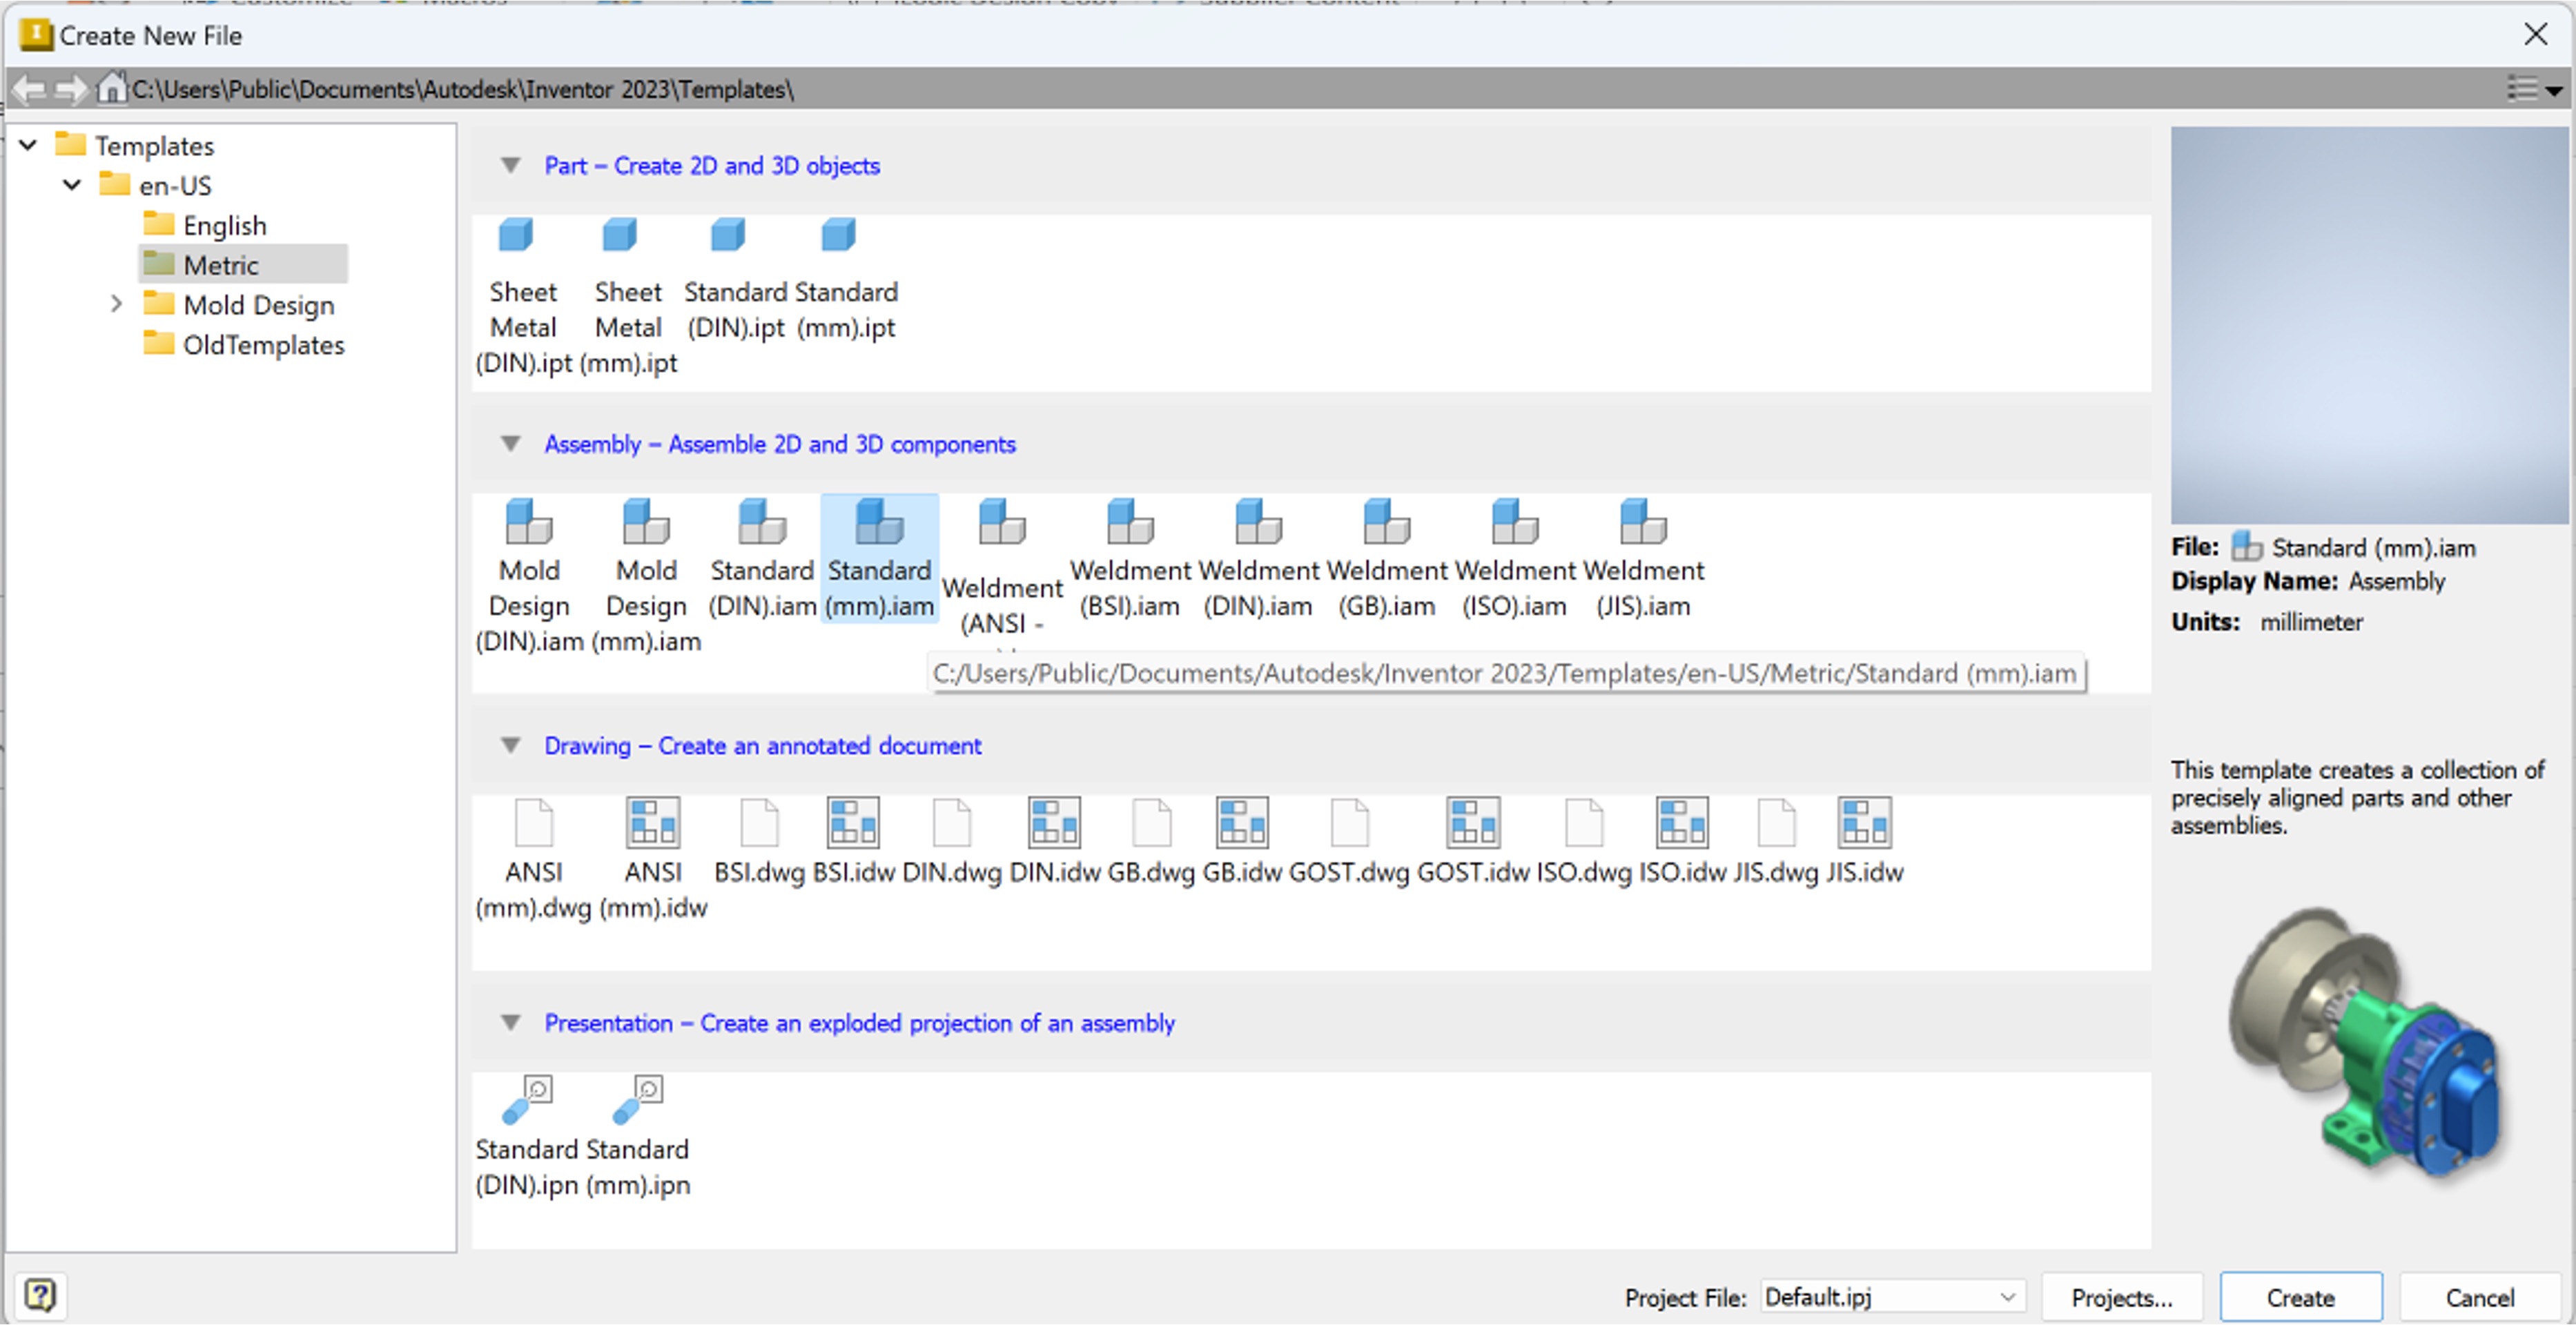Select the BSI.dwg drawing template
This screenshot has height=1325, width=2576.
point(759,842)
